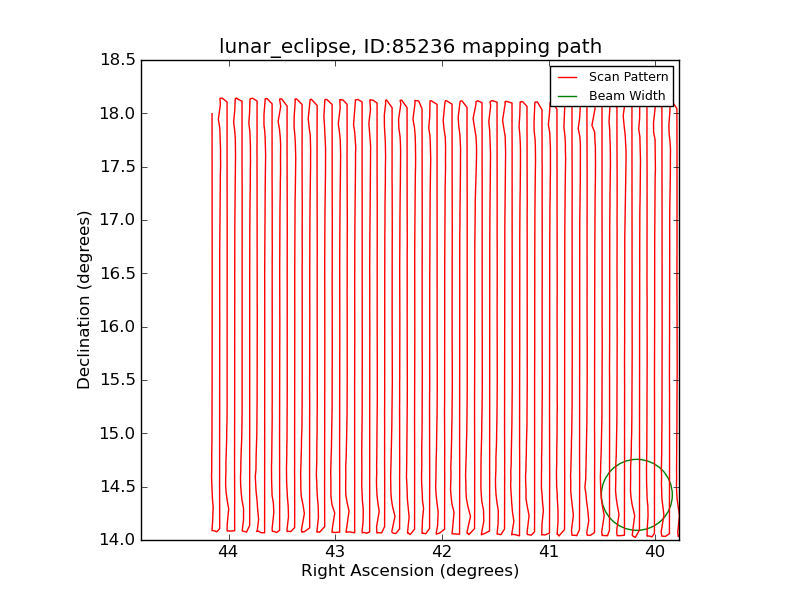This screenshot has height=600, width=800.
Task: Click the 15.0 declination tick label
Action: [118, 433]
